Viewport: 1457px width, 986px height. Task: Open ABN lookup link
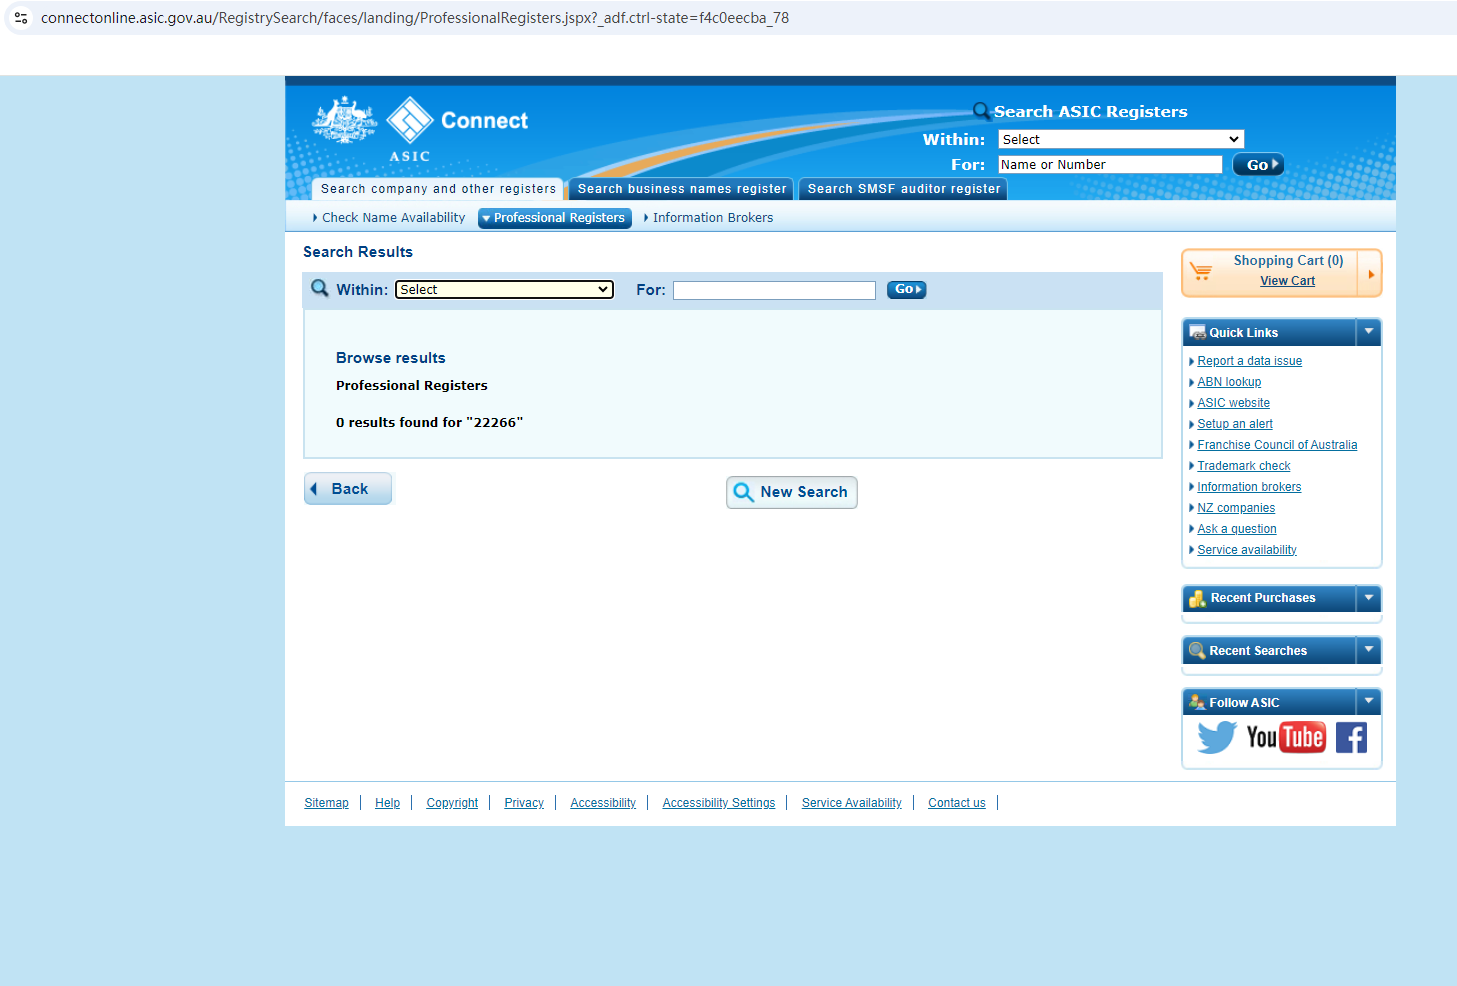coord(1230,382)
